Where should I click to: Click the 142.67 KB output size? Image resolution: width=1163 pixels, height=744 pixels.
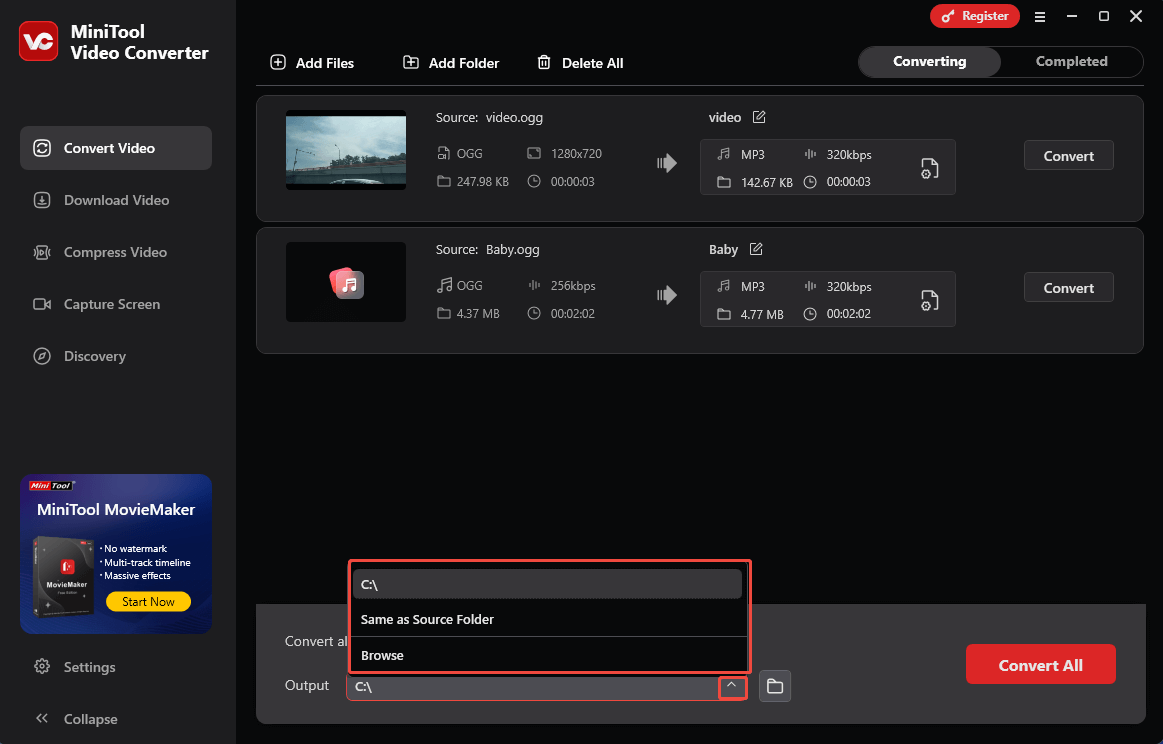(766, 182)
